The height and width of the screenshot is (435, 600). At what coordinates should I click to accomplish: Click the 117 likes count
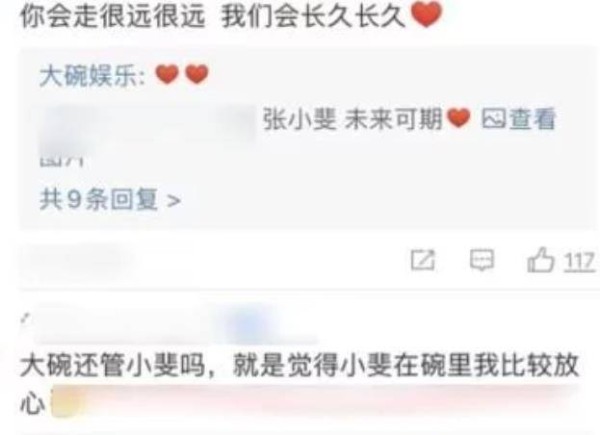579,262
